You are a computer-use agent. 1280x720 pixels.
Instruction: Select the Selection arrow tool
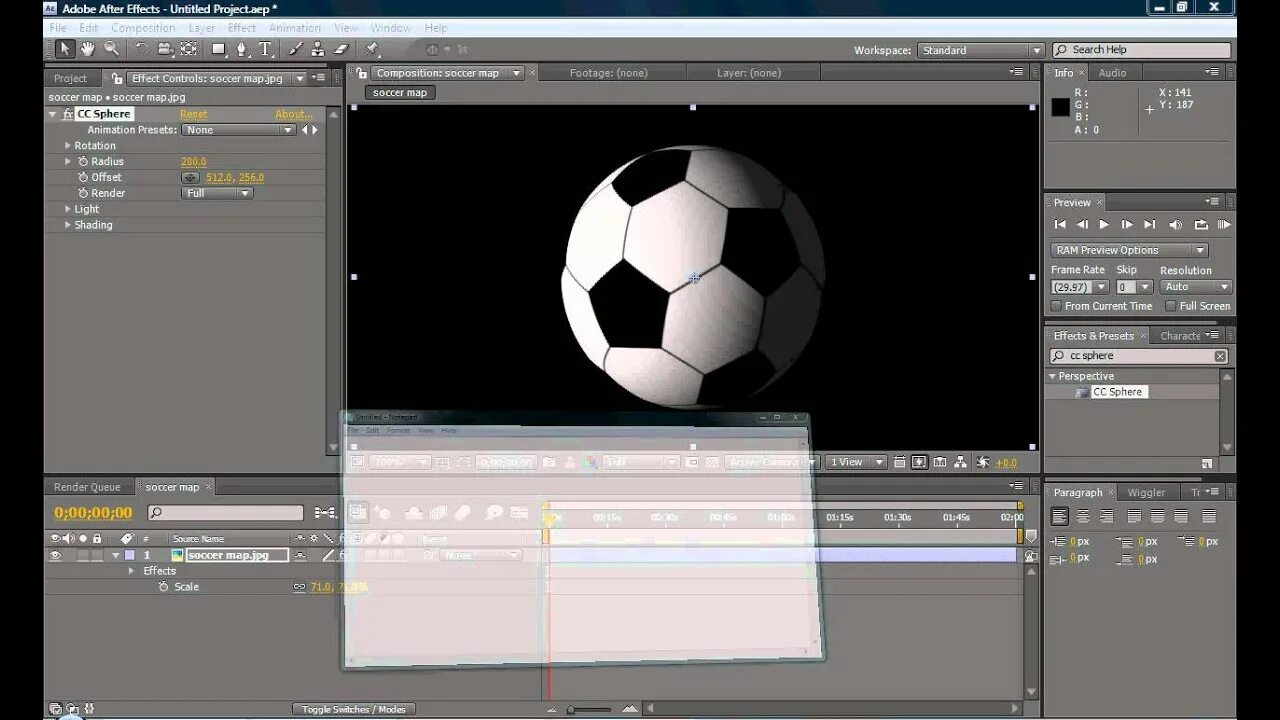coord(64,49)
